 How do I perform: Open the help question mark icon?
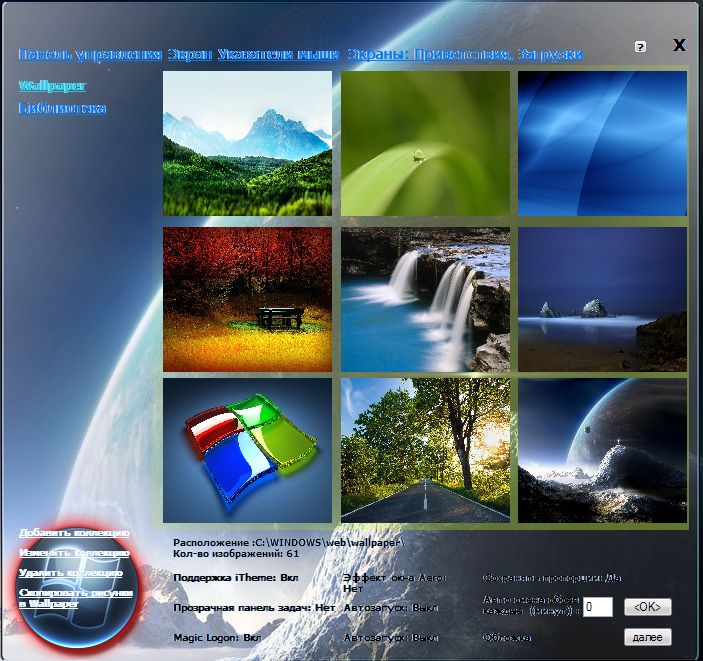(x=640, y=47)
